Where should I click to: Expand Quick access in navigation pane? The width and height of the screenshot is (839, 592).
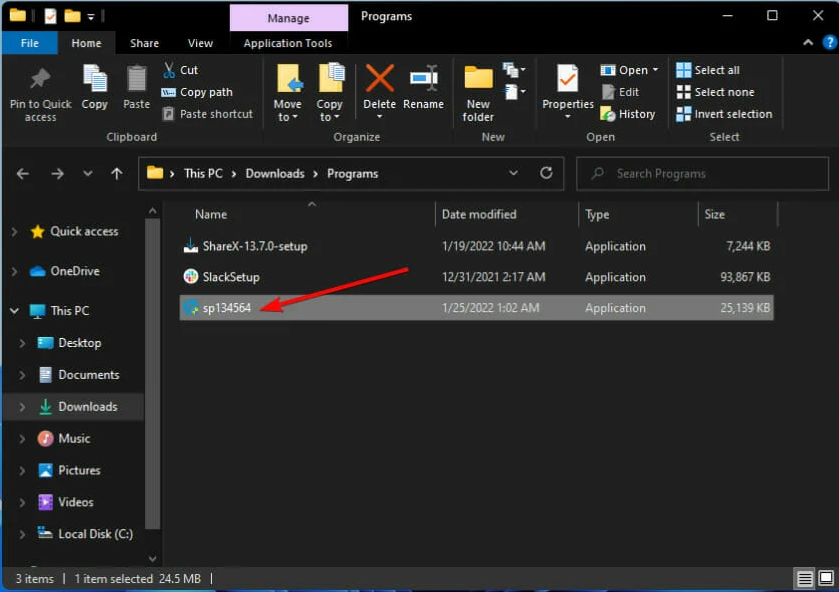(x=14, y=232)
